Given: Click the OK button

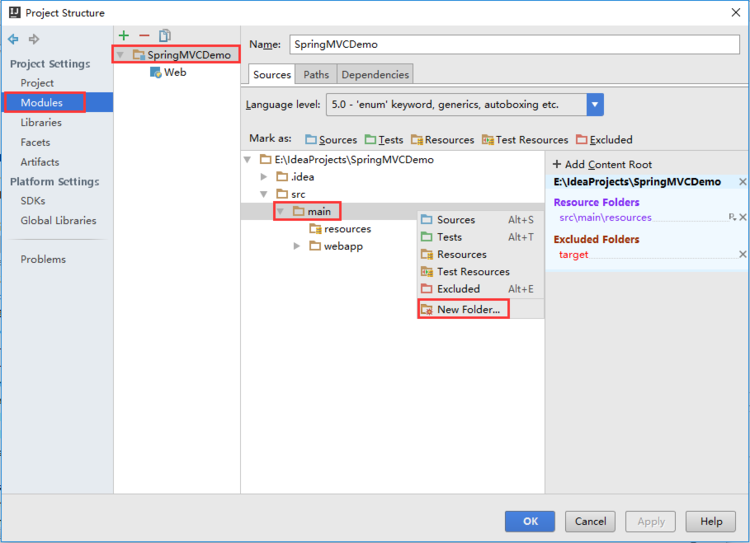Looking at the screenshot, I should 530,521.
